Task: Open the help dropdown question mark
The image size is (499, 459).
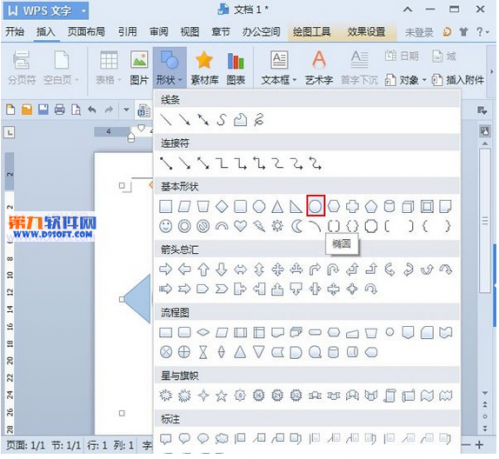Action: click(x=482, y=32)
